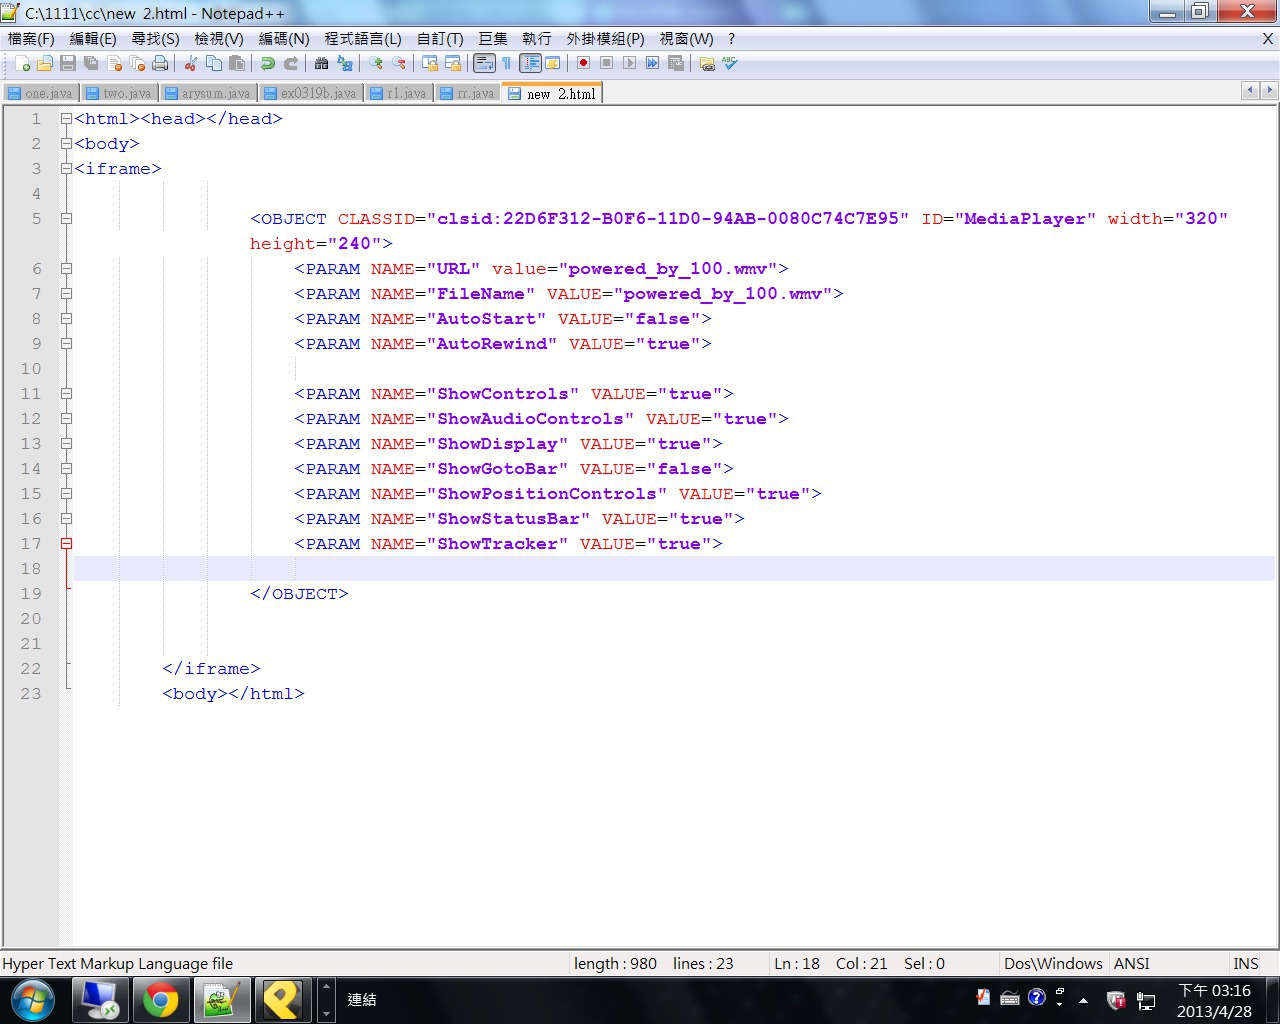Open the 編碼(N) encoding menu
This screenshot has height=1024, width=1280.
pyautogui.click(x=284, y=39)
